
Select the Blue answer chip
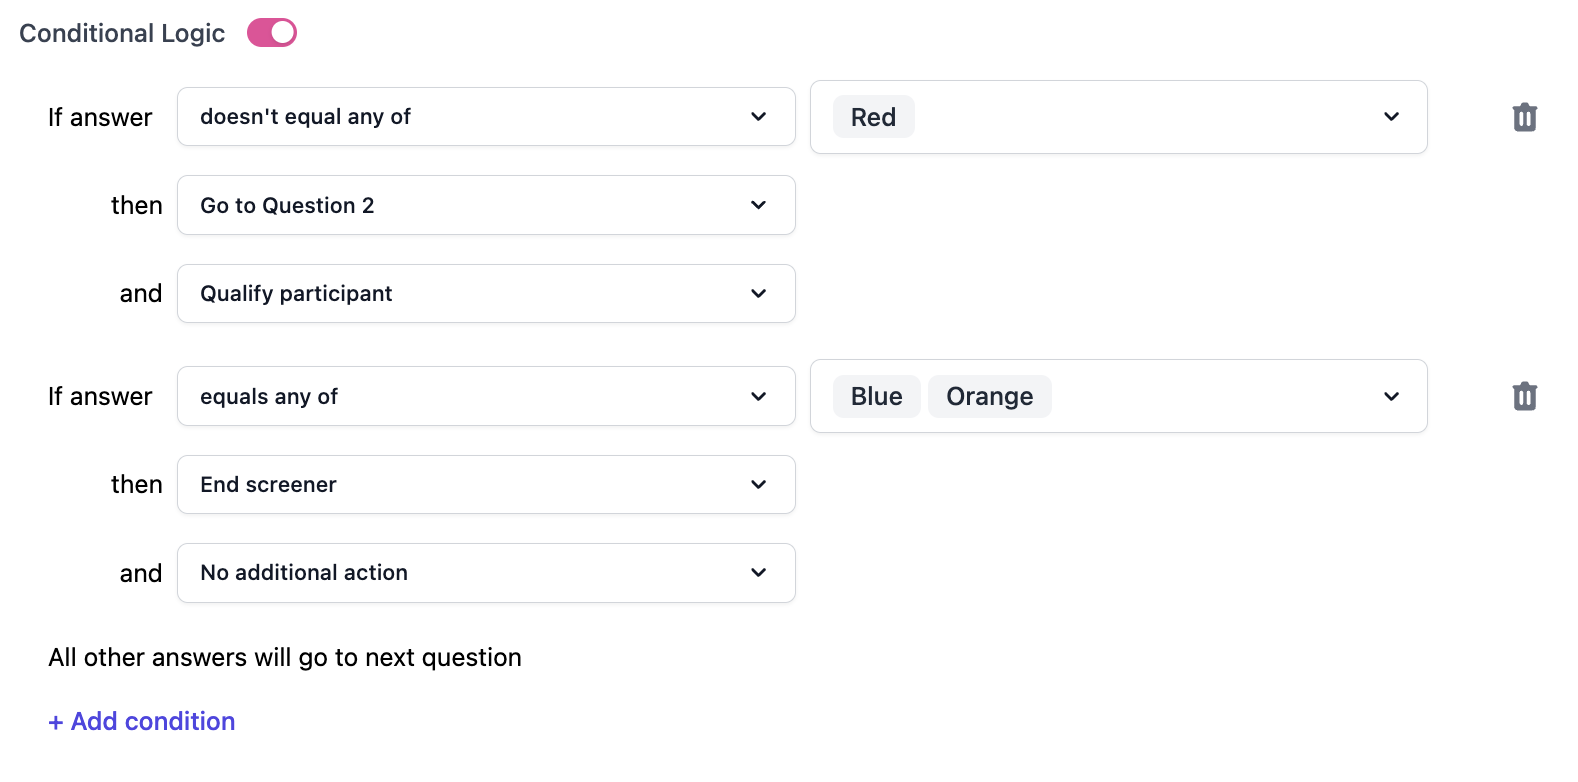point(876,397)
